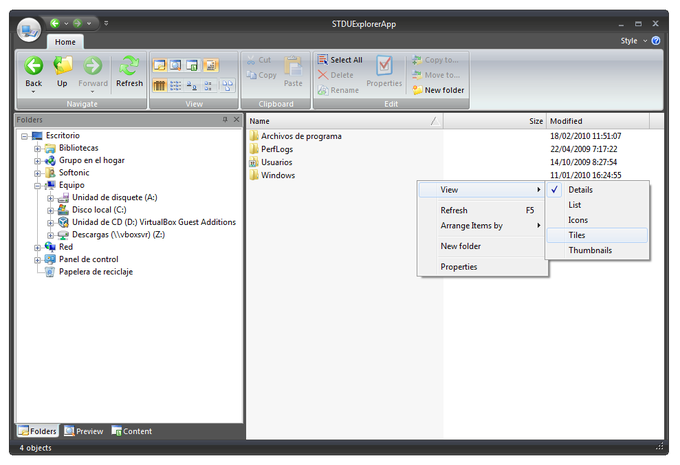This screenshot has width=680, height=465.
Task: Click the small back arrow in title bar
Action: pyautogui.click(x=55, y=23)
